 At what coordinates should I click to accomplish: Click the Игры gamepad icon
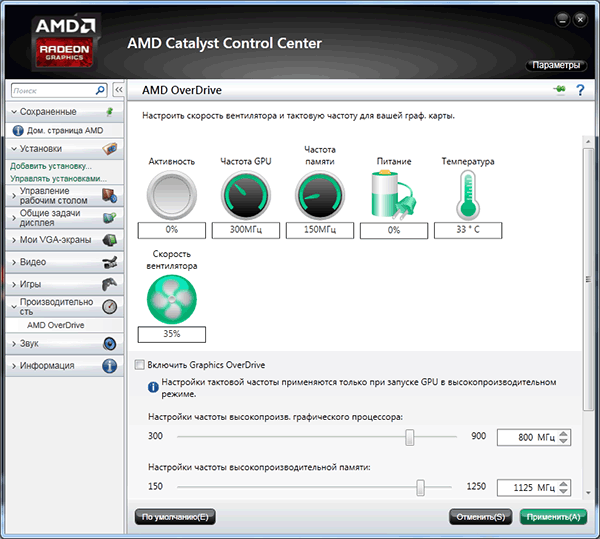[x=110, y=284]
